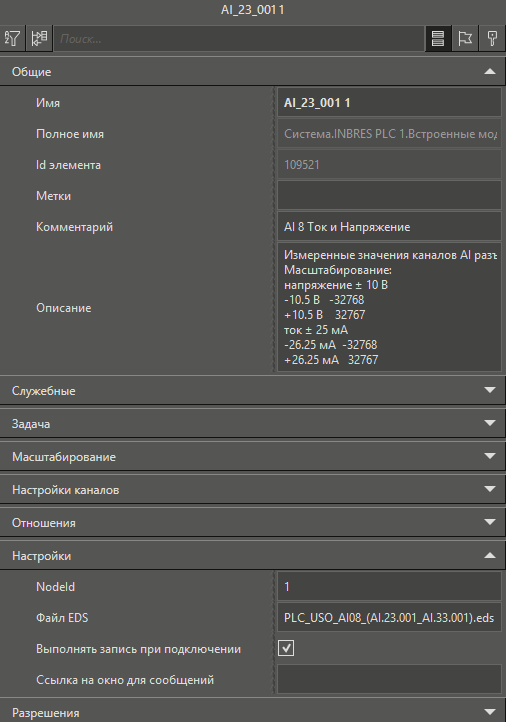This screenshot has width=506, height=722.
Task: Select the NodeId property label
Action: pos(55,587)
